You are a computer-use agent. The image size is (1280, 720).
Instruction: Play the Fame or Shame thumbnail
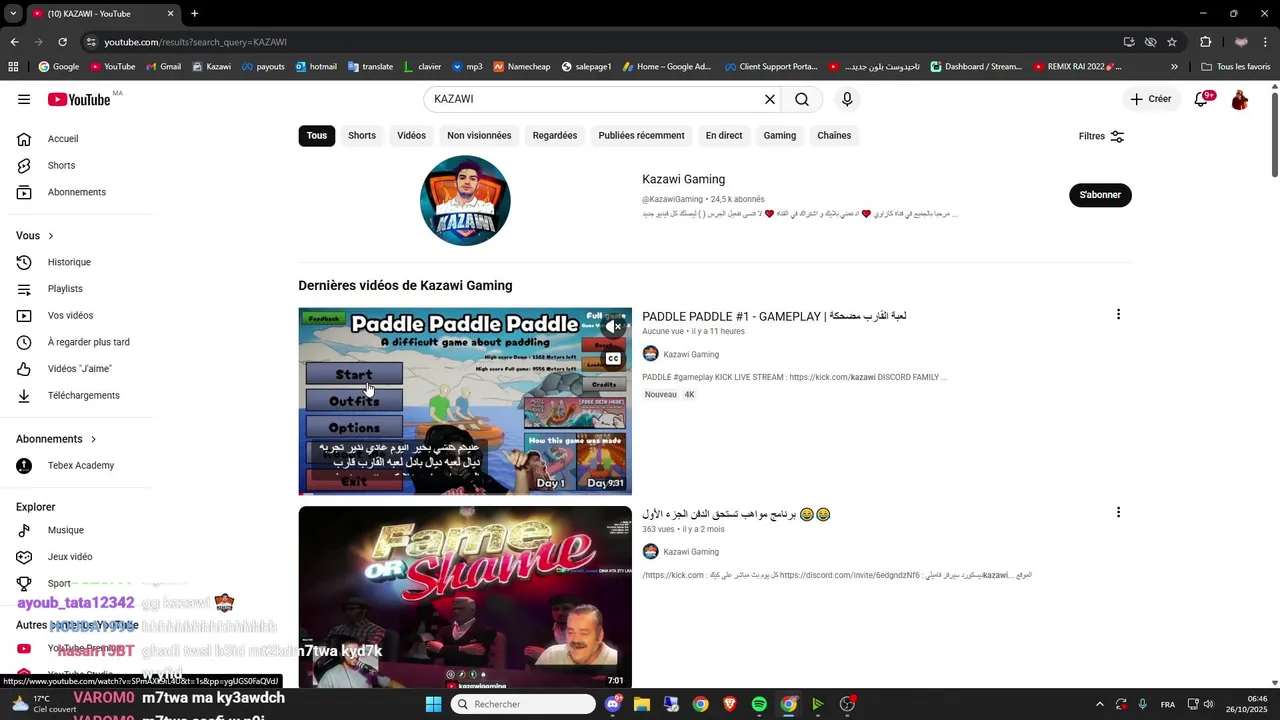coord(465,598)
